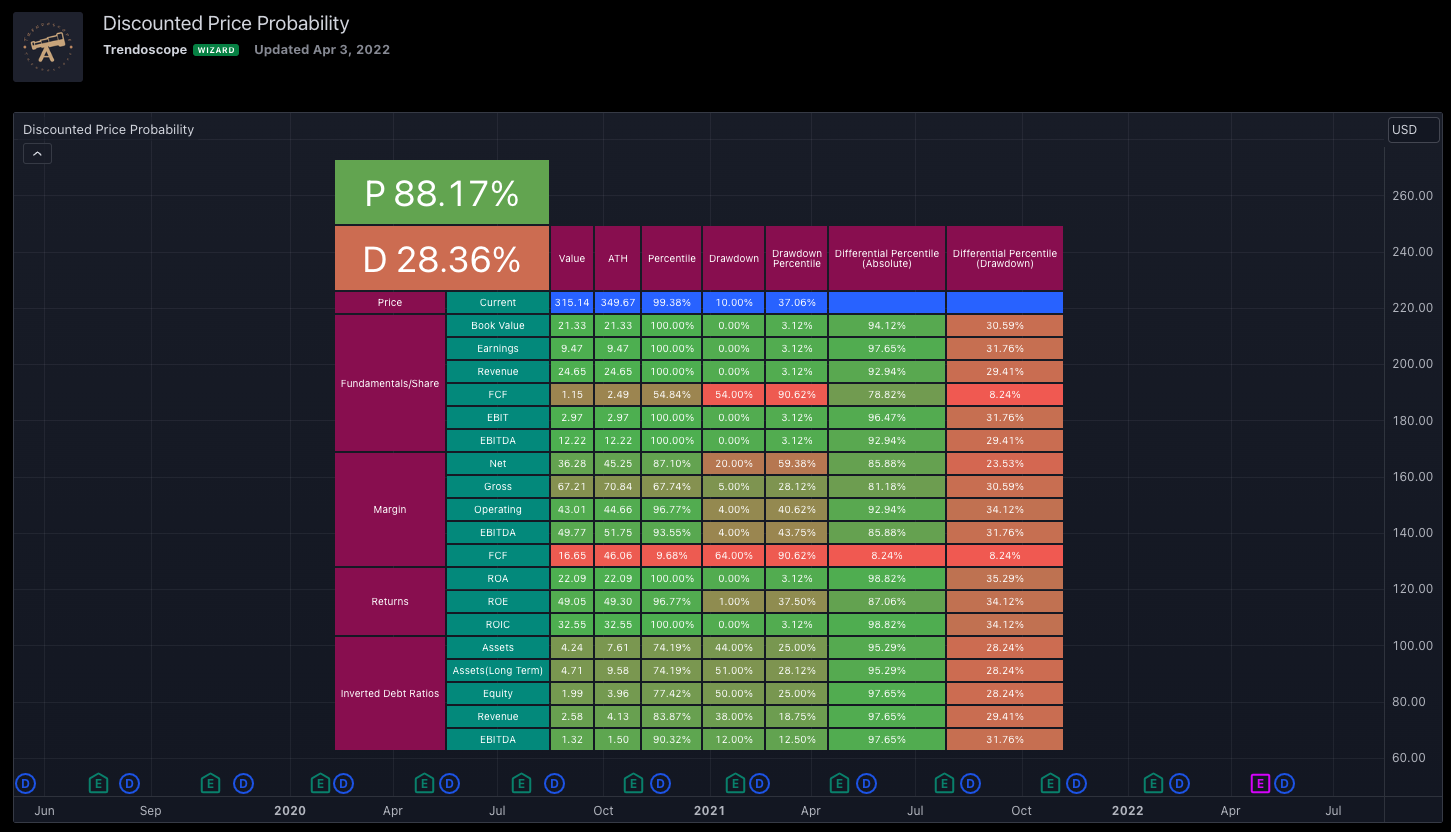Collapse the chart legend with the chevron button
This screenshot has width=1451, height=832.
[37, 154]
